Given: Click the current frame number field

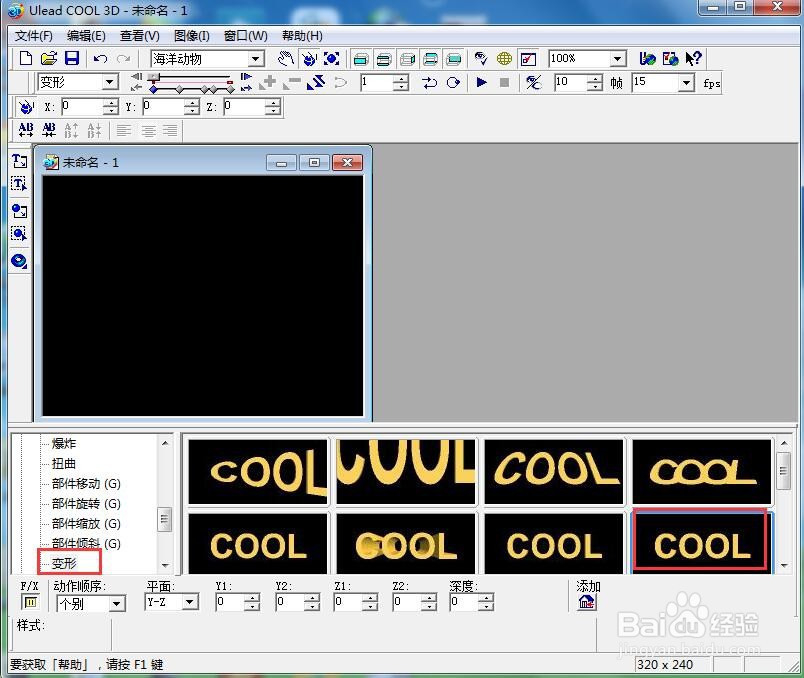Looking at the screenshot, I should tap(377, 82).
